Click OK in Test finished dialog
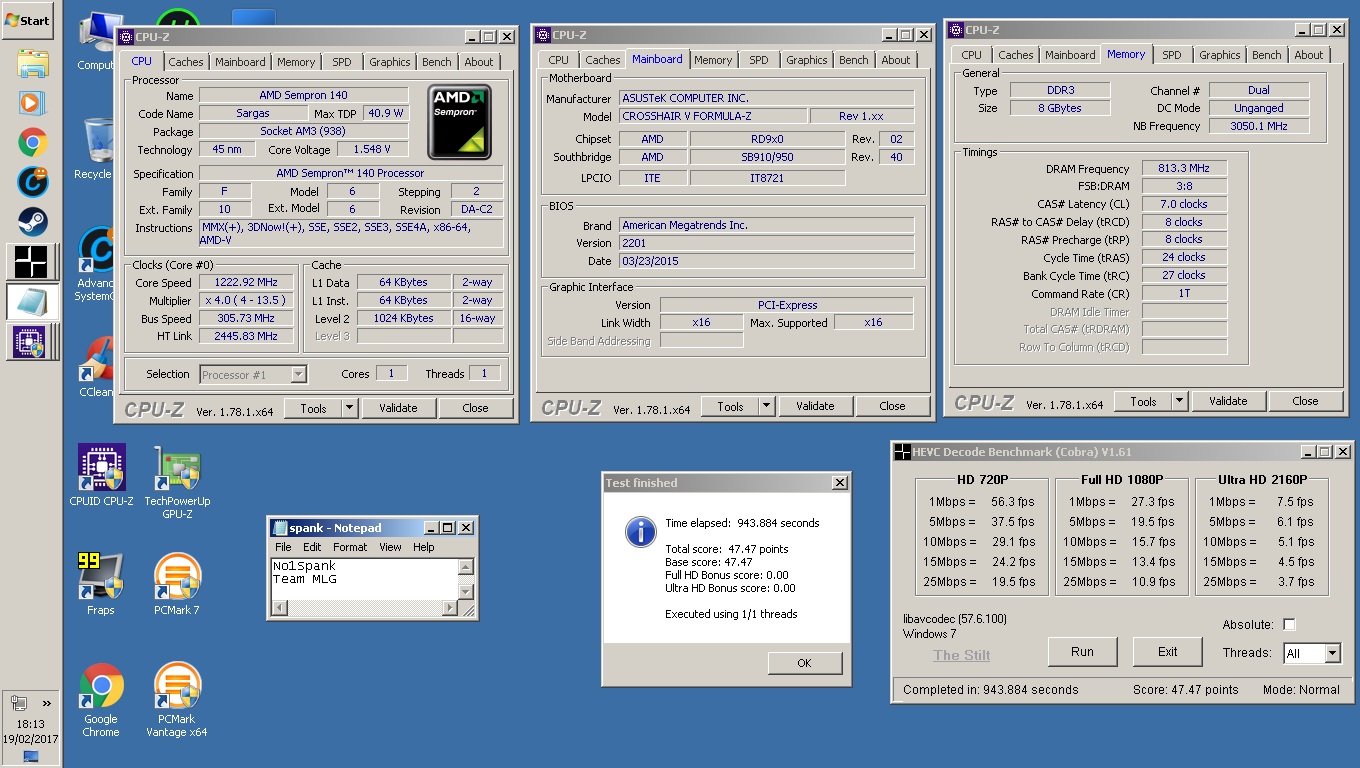 click(805, 663)
